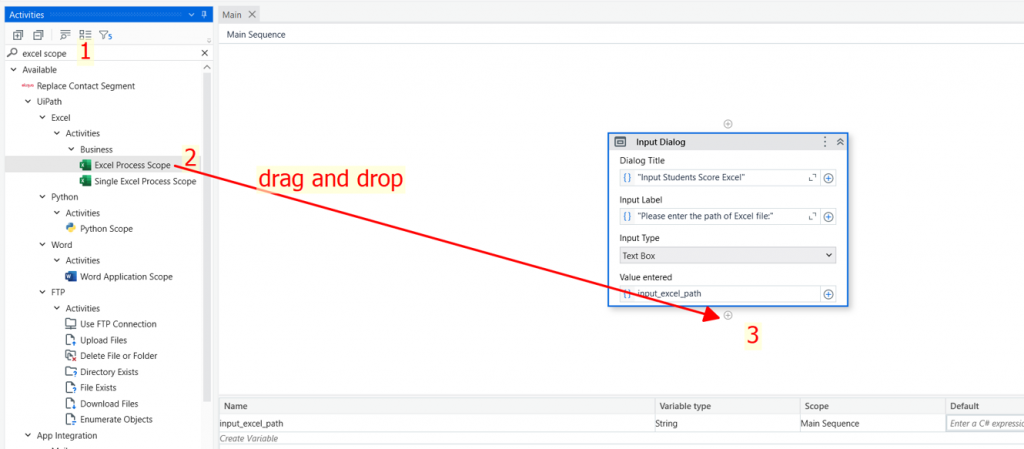Image resolution: width=1024 pixels, height=449 pixels.
Task: Click the grouped list view icon
Action: (x=86, y=35)
